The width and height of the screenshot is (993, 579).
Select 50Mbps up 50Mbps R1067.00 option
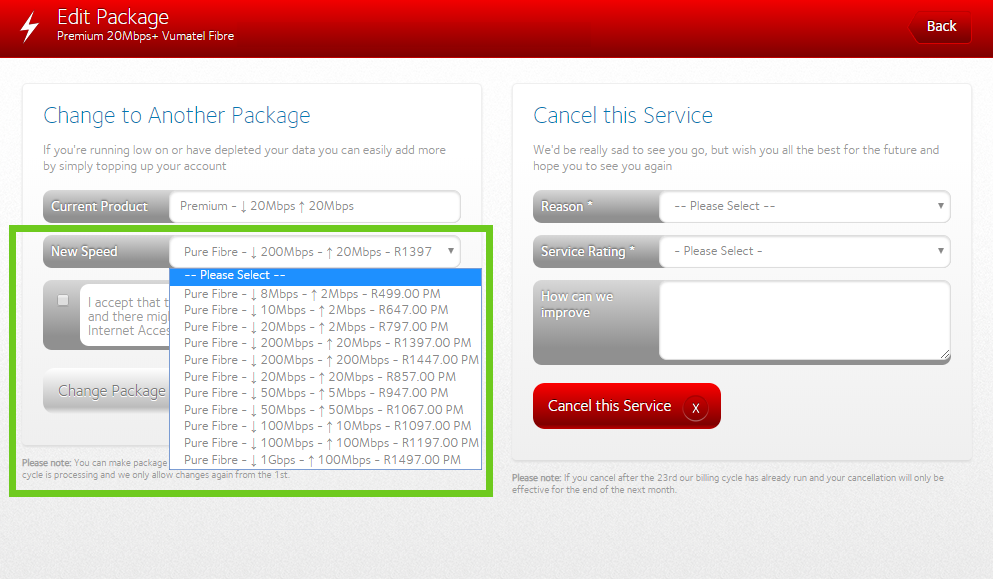click(x=323, y=410)
